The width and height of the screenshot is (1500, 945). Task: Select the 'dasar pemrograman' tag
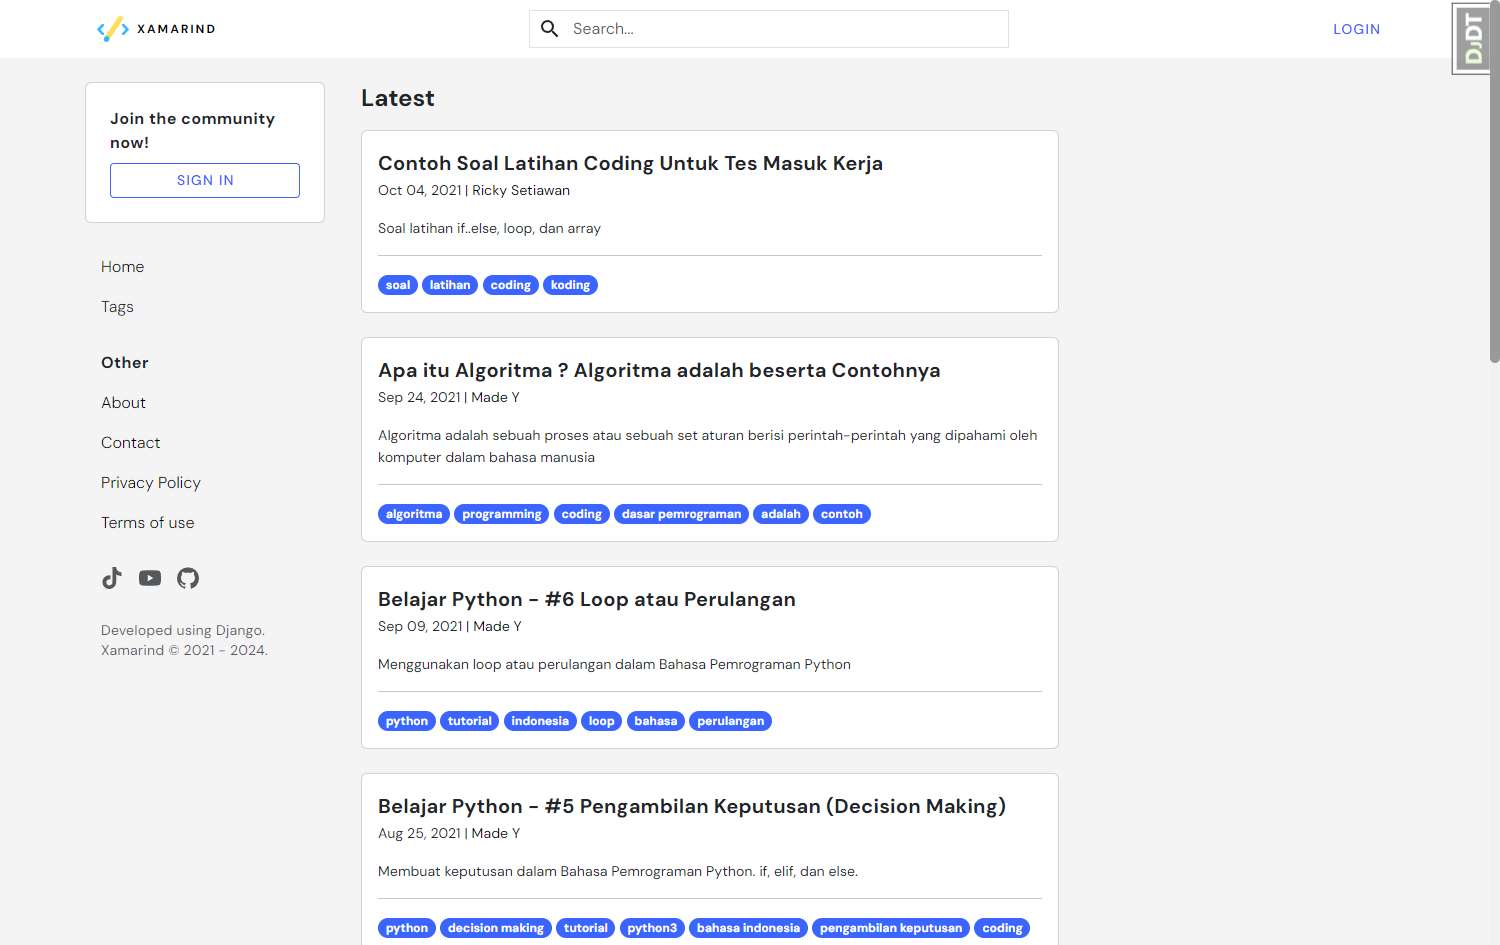tap(682, 514)
